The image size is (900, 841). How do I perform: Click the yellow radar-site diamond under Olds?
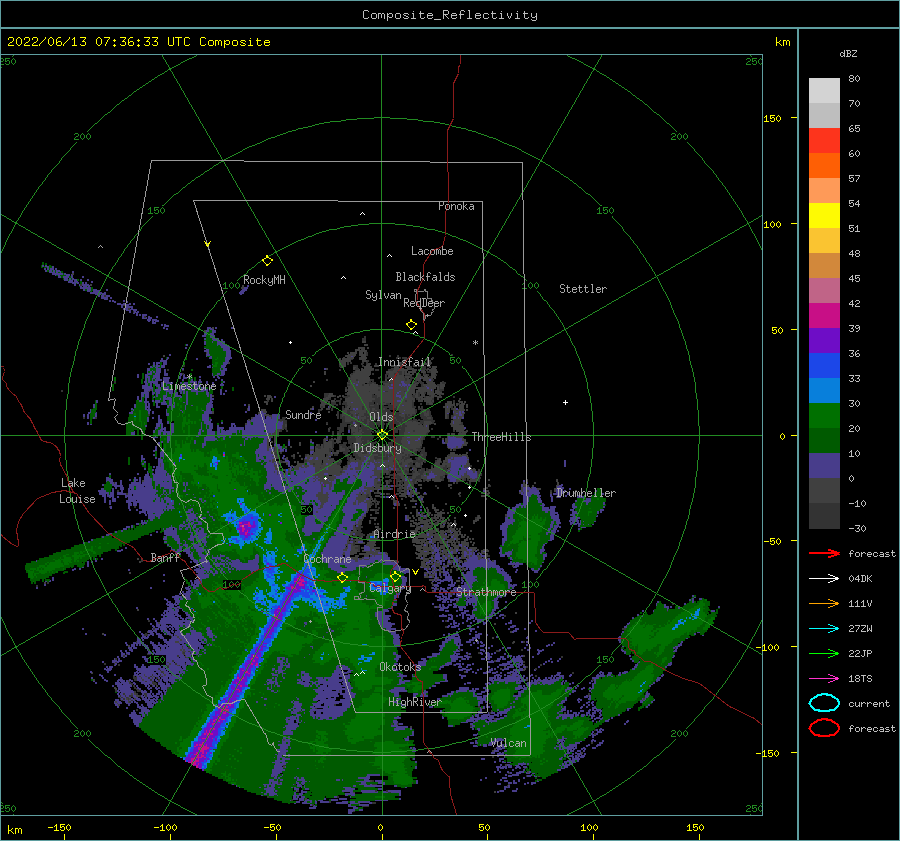(x=382, y=435)
